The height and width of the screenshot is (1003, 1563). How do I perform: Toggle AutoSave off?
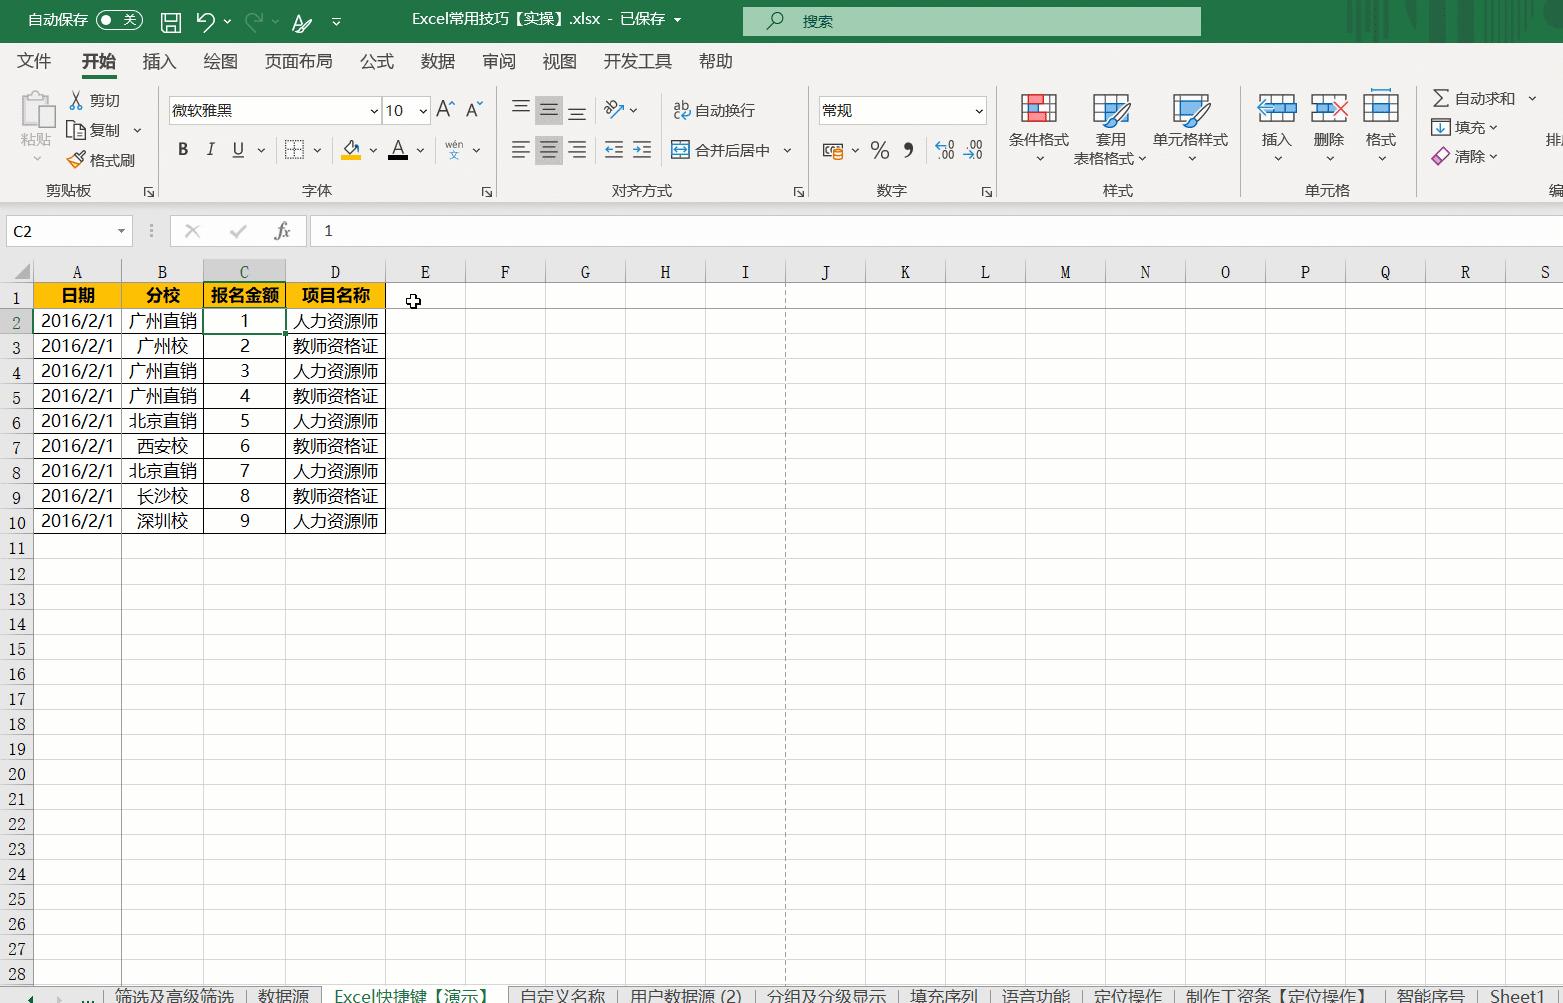click(118, 20)
